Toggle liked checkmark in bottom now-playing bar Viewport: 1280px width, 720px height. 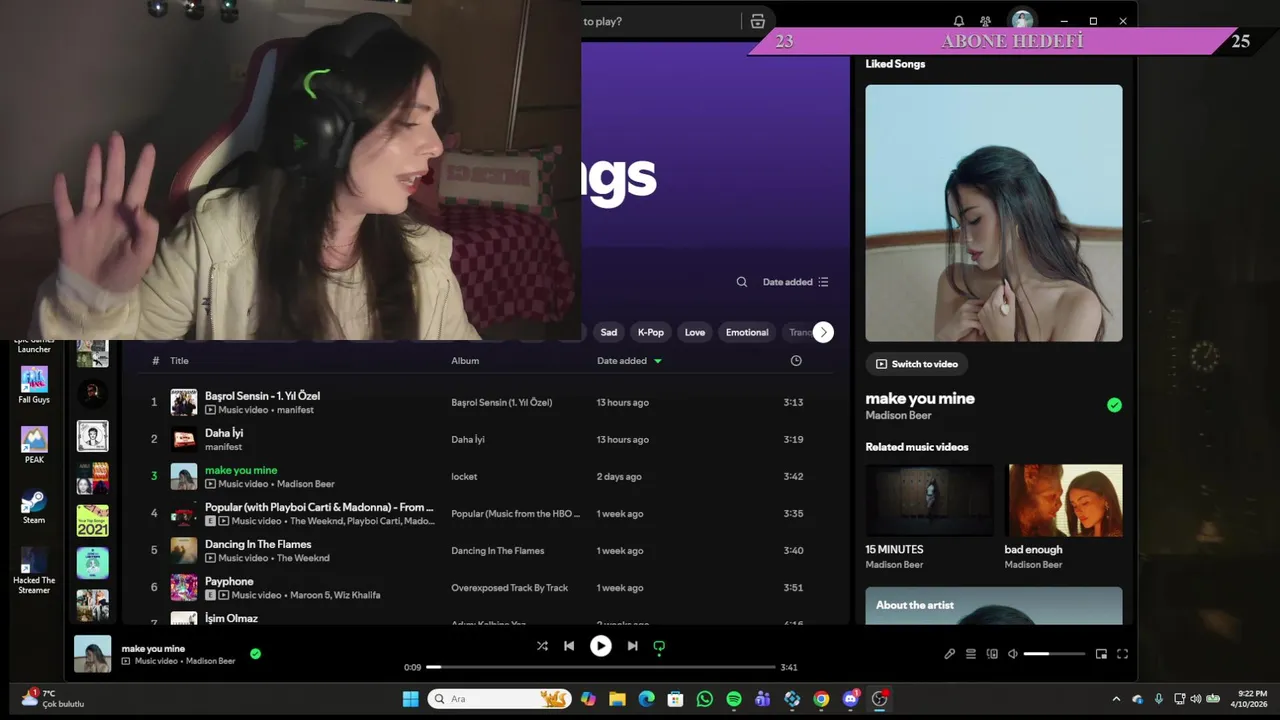[255, 654]
